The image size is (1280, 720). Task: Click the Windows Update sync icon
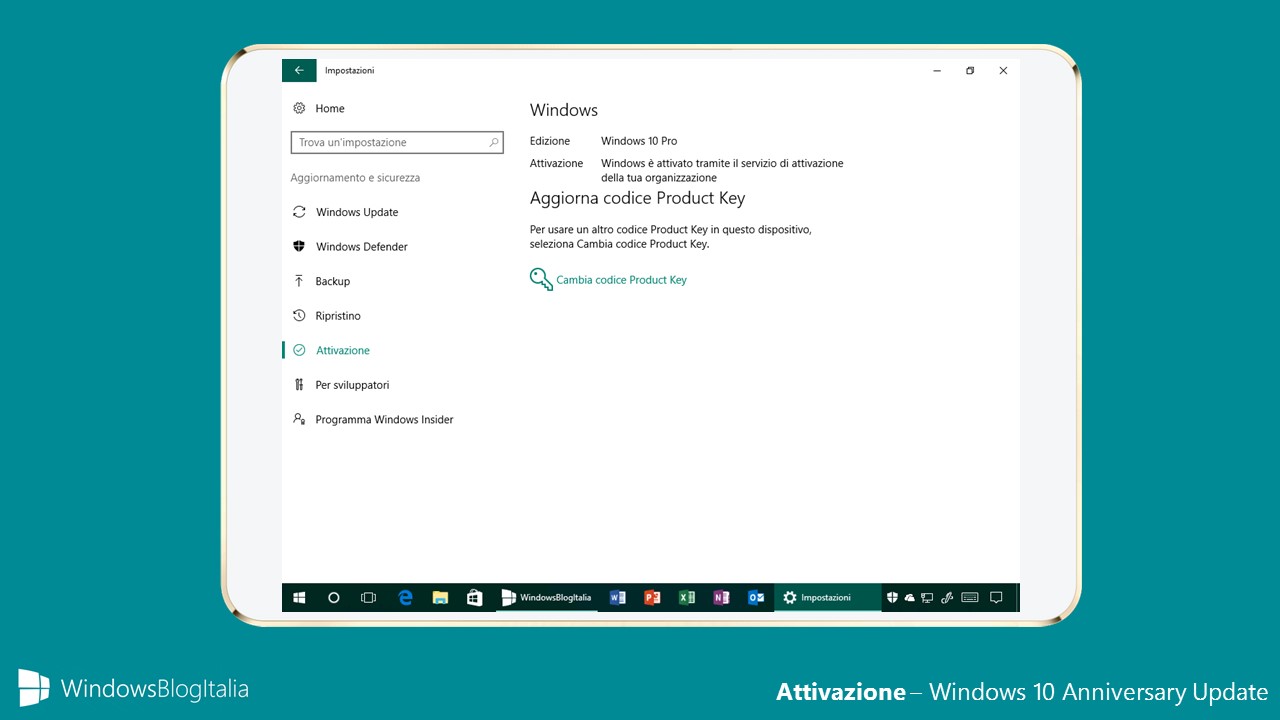pyautogui.click(x=299, y=212)
